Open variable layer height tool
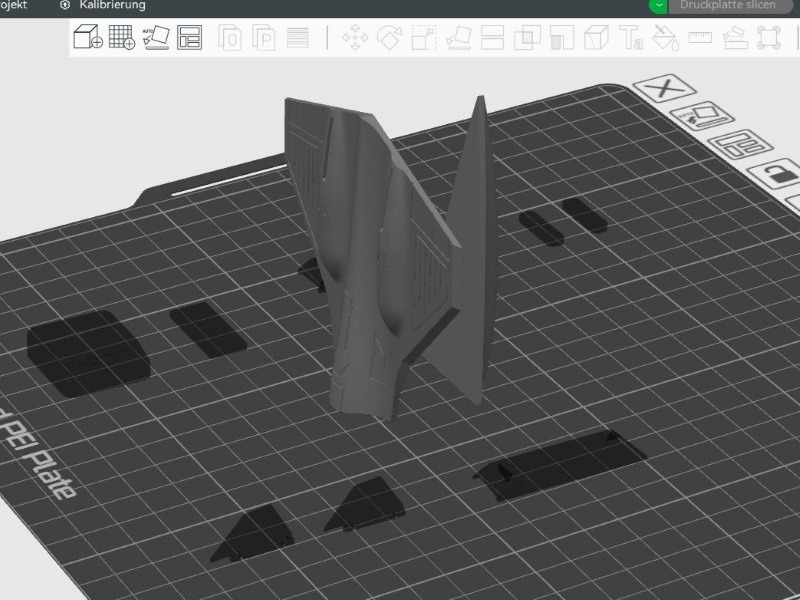This screenshot has width=800, height=600. click(x=297, y=38)
